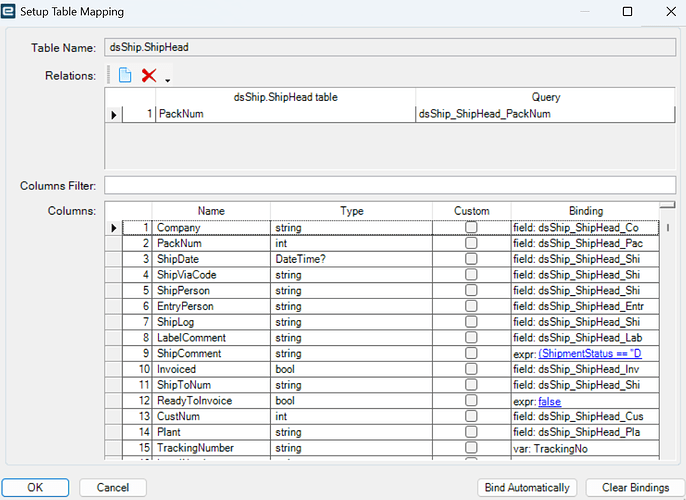Toggle Custom checkbox for ReadyToInvoice row

(471, 401)
